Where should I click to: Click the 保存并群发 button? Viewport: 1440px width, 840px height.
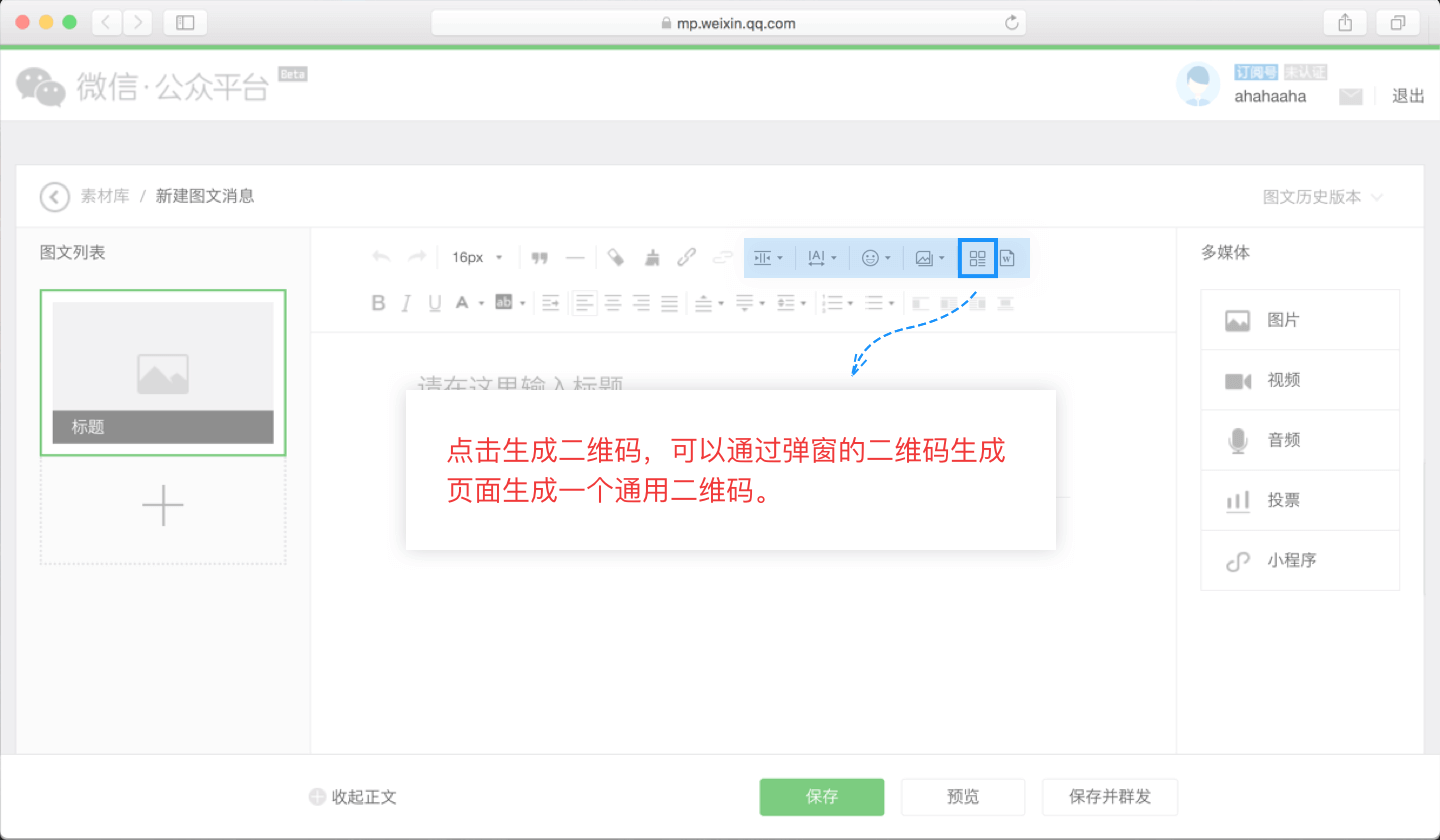[1110, 797]
